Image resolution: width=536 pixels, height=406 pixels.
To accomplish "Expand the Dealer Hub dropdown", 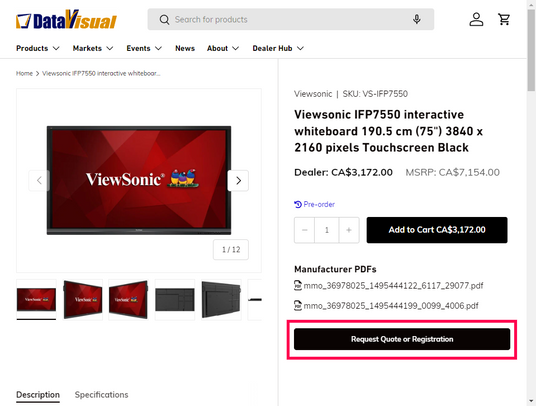I will [x=278, y=48].
